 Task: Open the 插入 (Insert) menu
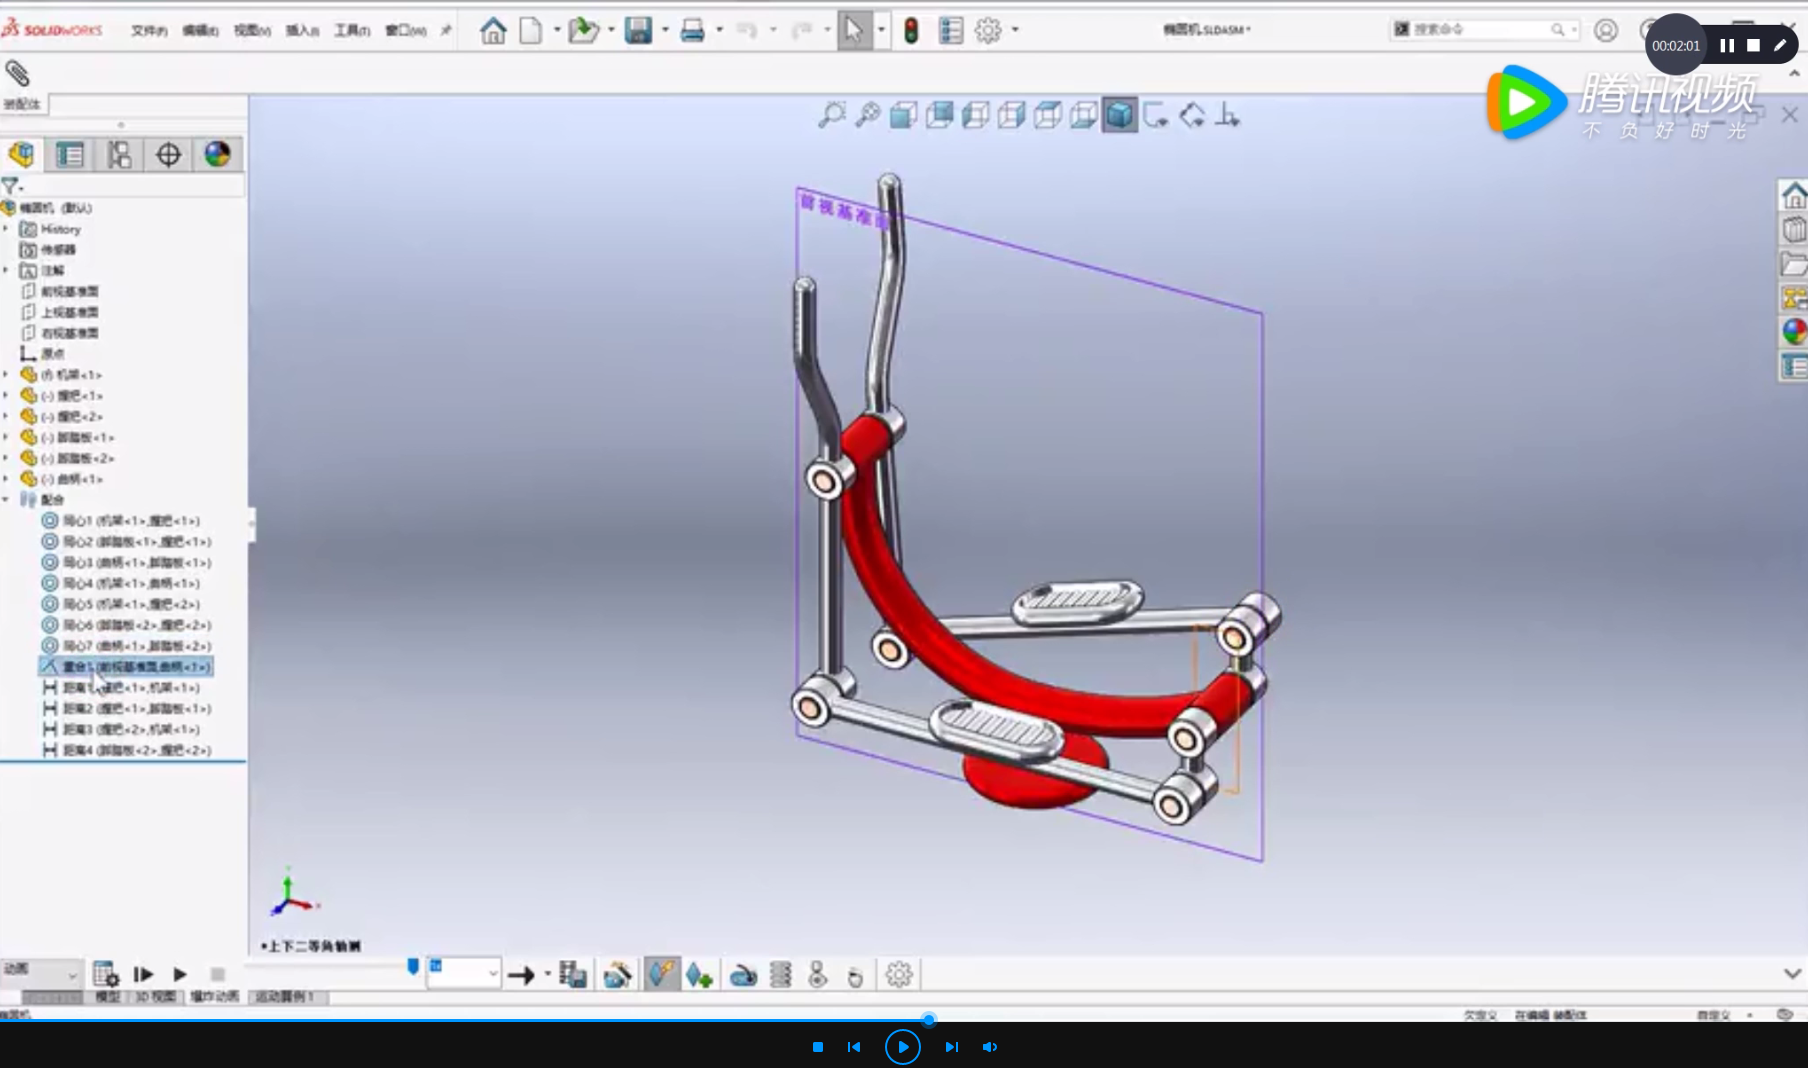pos(302,31)
